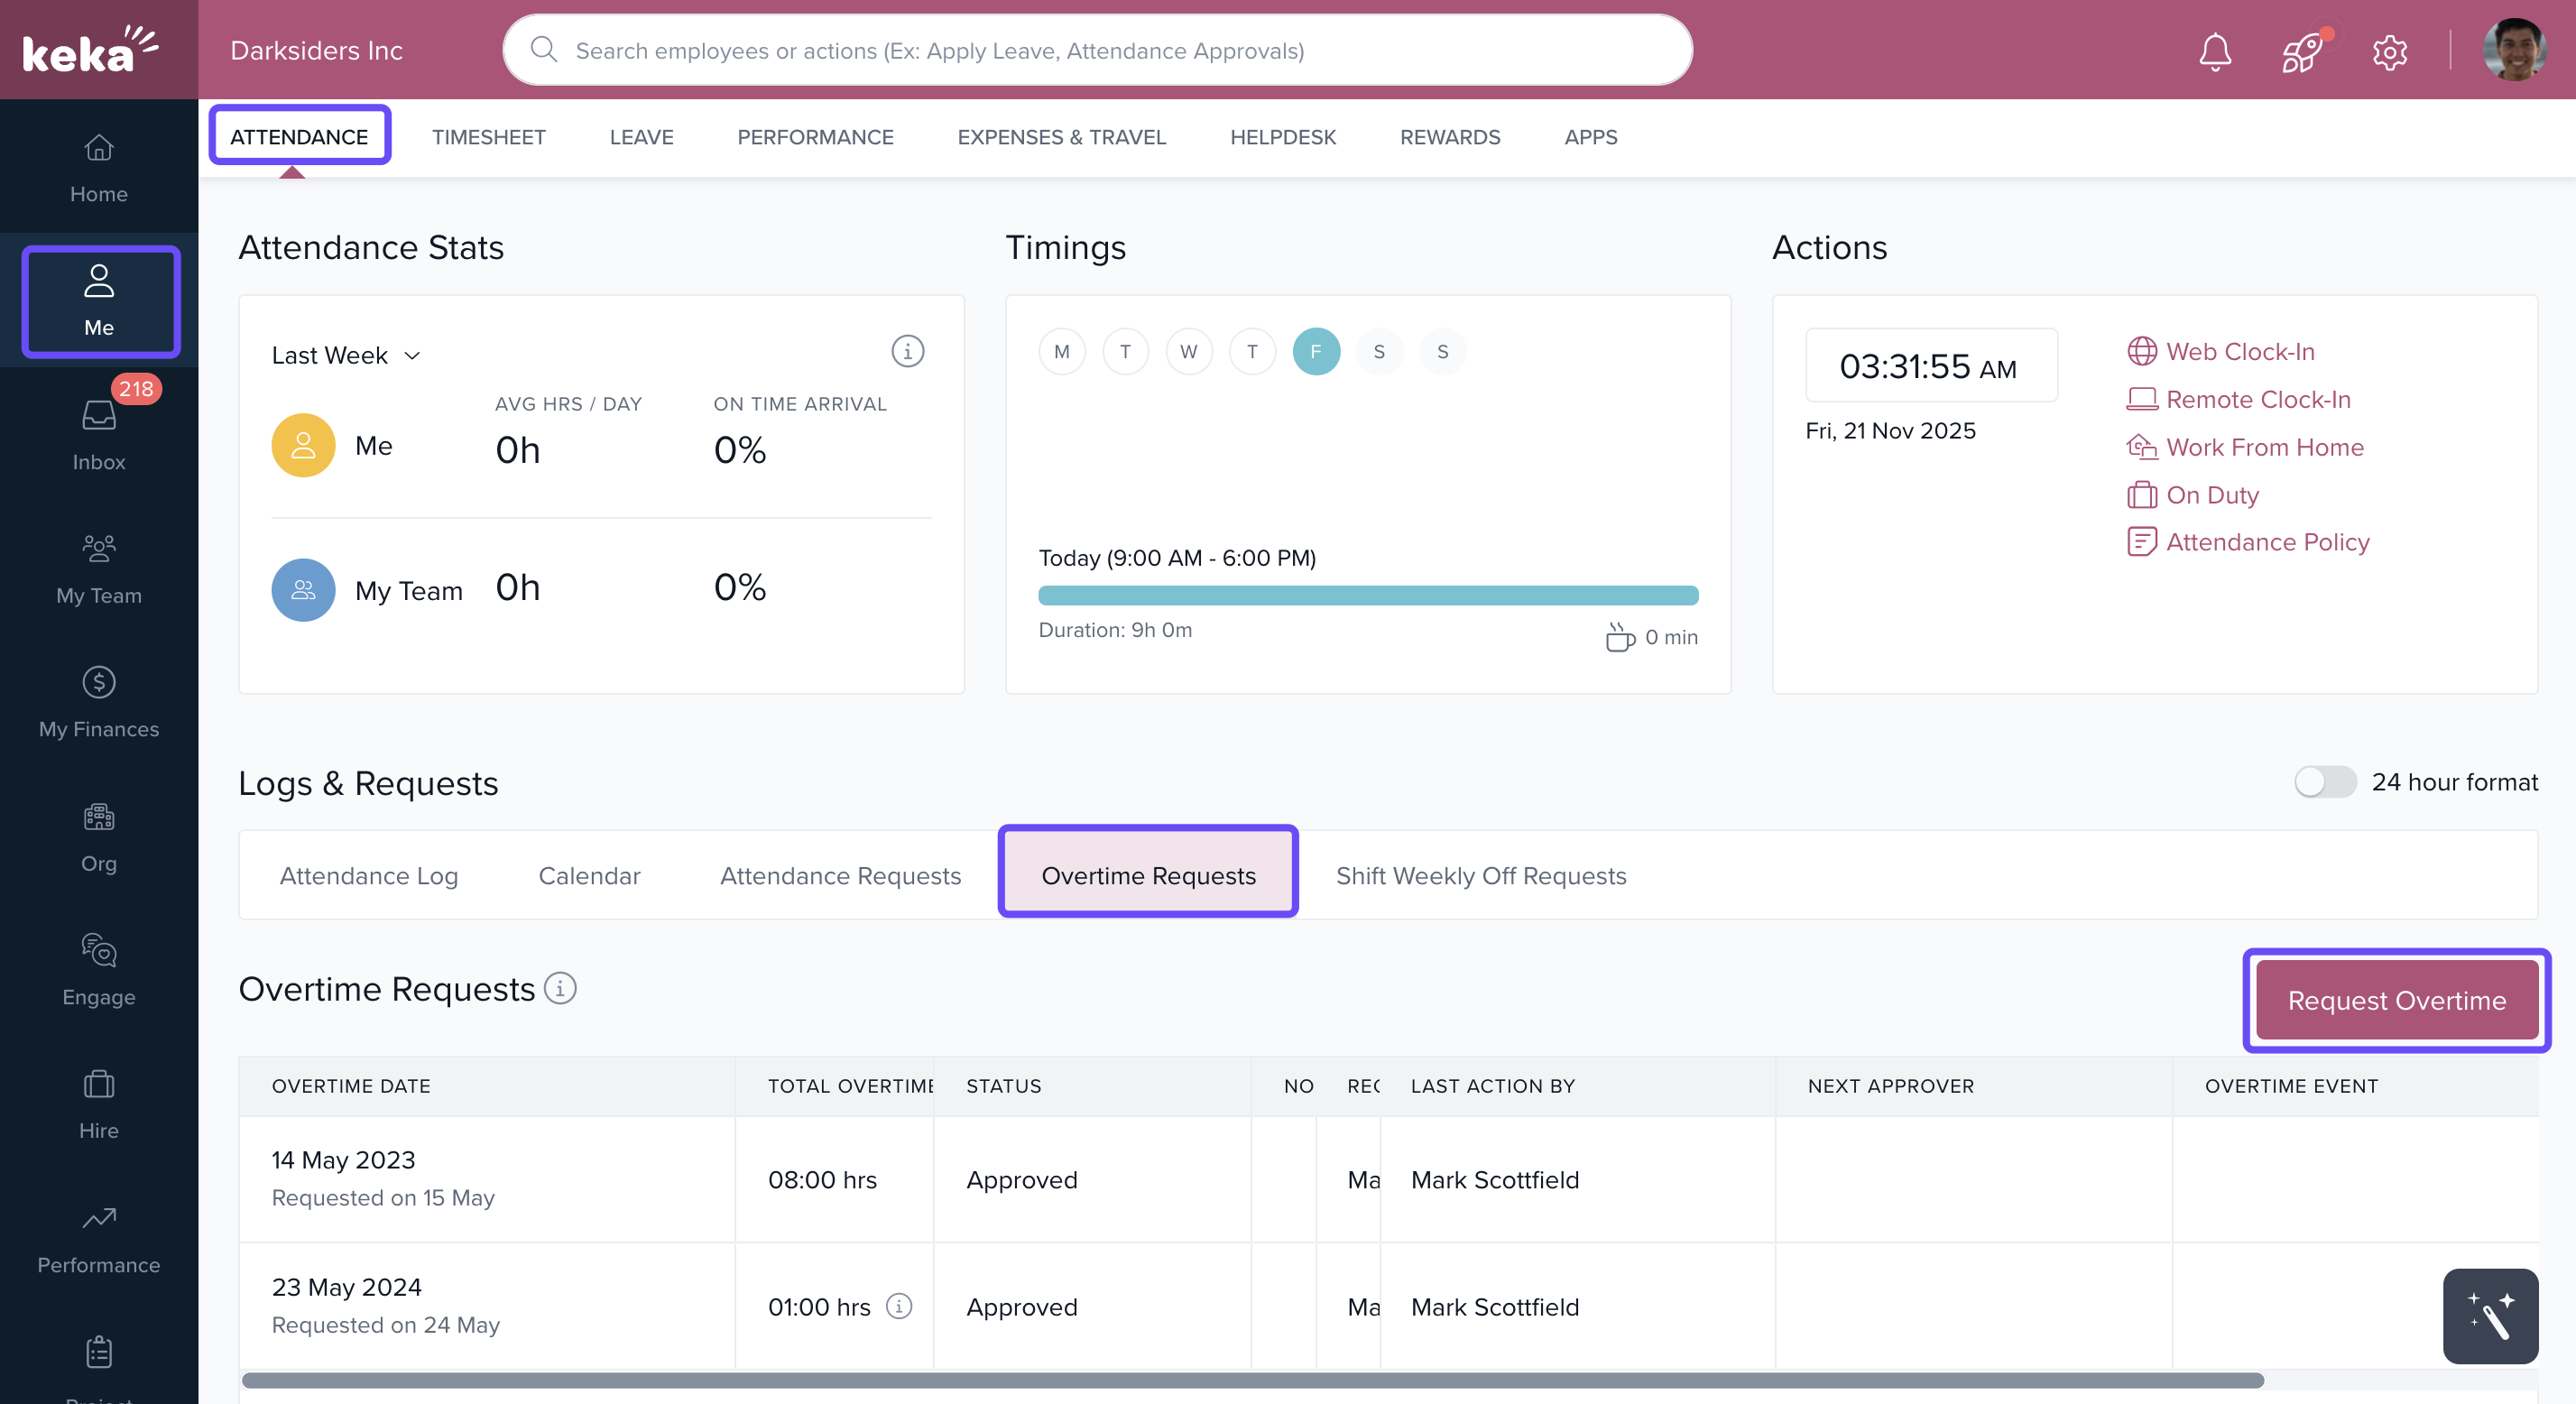The height and width of the screenshot is (1404, 2576).
Task: Go to My Finances sidebar icon
Action: 98,701
